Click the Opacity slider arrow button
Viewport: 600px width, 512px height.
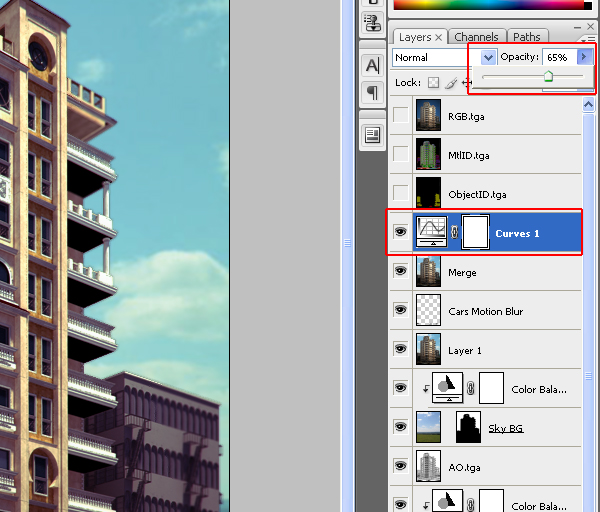(x=584, y=58)
